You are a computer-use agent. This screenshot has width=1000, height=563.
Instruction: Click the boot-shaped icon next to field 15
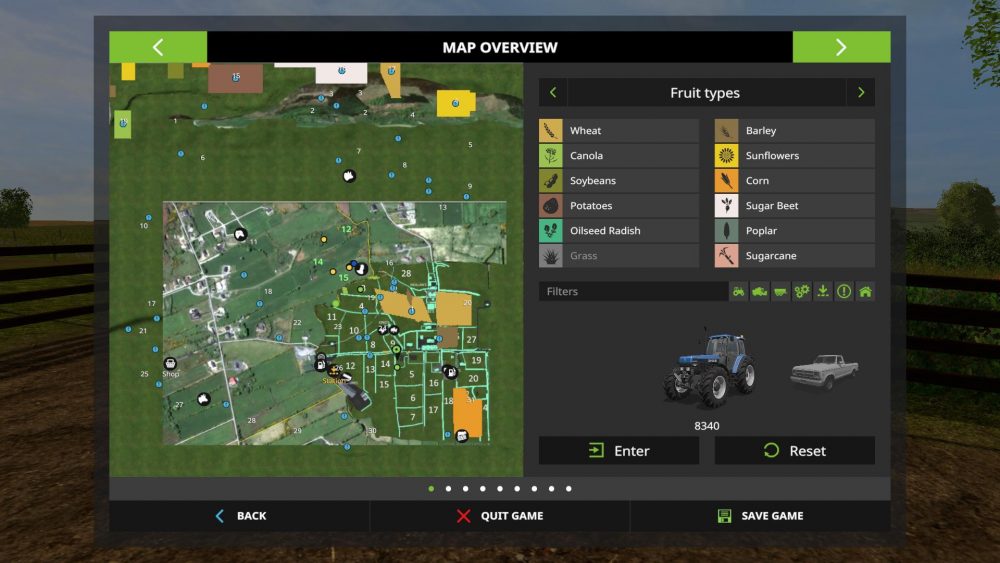(x=361, y=269)
